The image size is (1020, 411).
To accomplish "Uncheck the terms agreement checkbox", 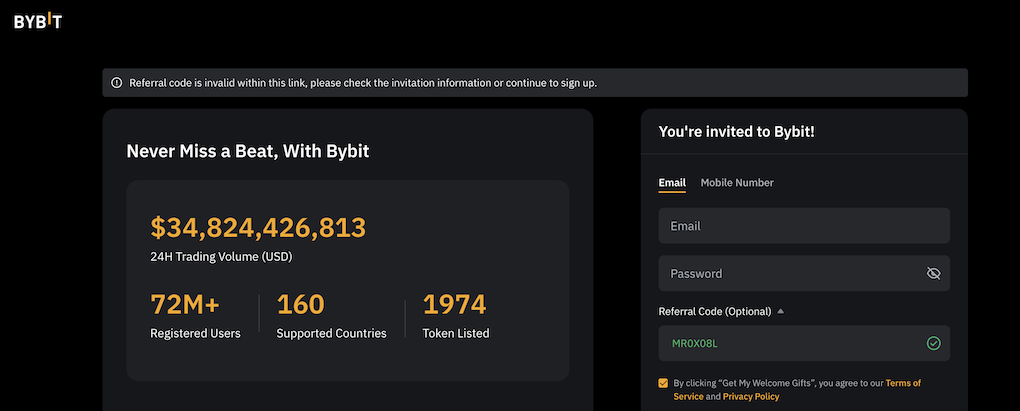I will pyautogui.click(x=663, y=383).
